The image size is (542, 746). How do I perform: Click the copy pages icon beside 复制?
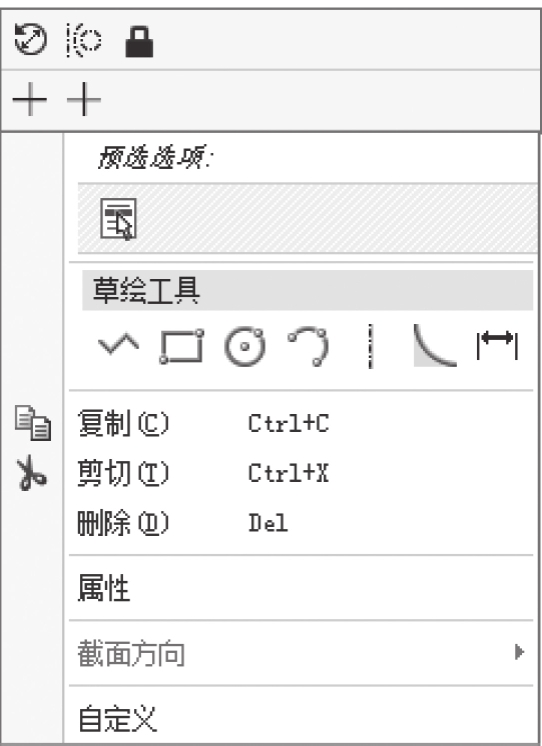pos(33,422)
